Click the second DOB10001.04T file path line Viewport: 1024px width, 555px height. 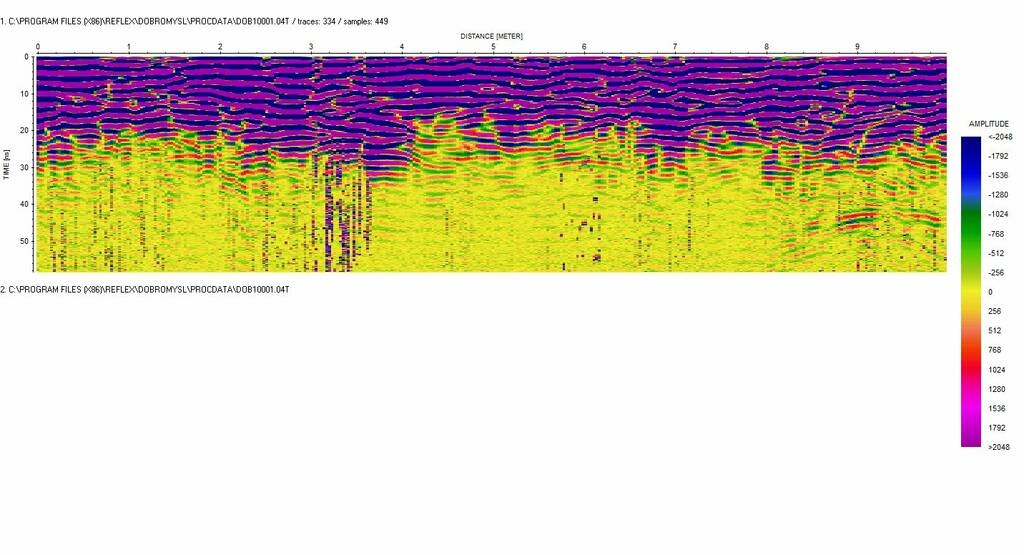coord(145,289)
